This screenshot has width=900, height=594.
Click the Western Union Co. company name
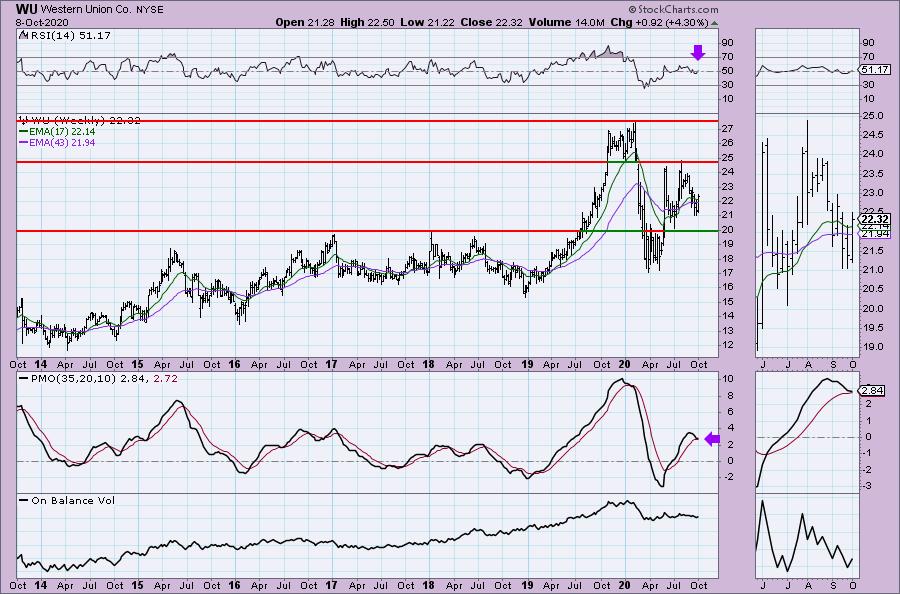tap(84, 10)
